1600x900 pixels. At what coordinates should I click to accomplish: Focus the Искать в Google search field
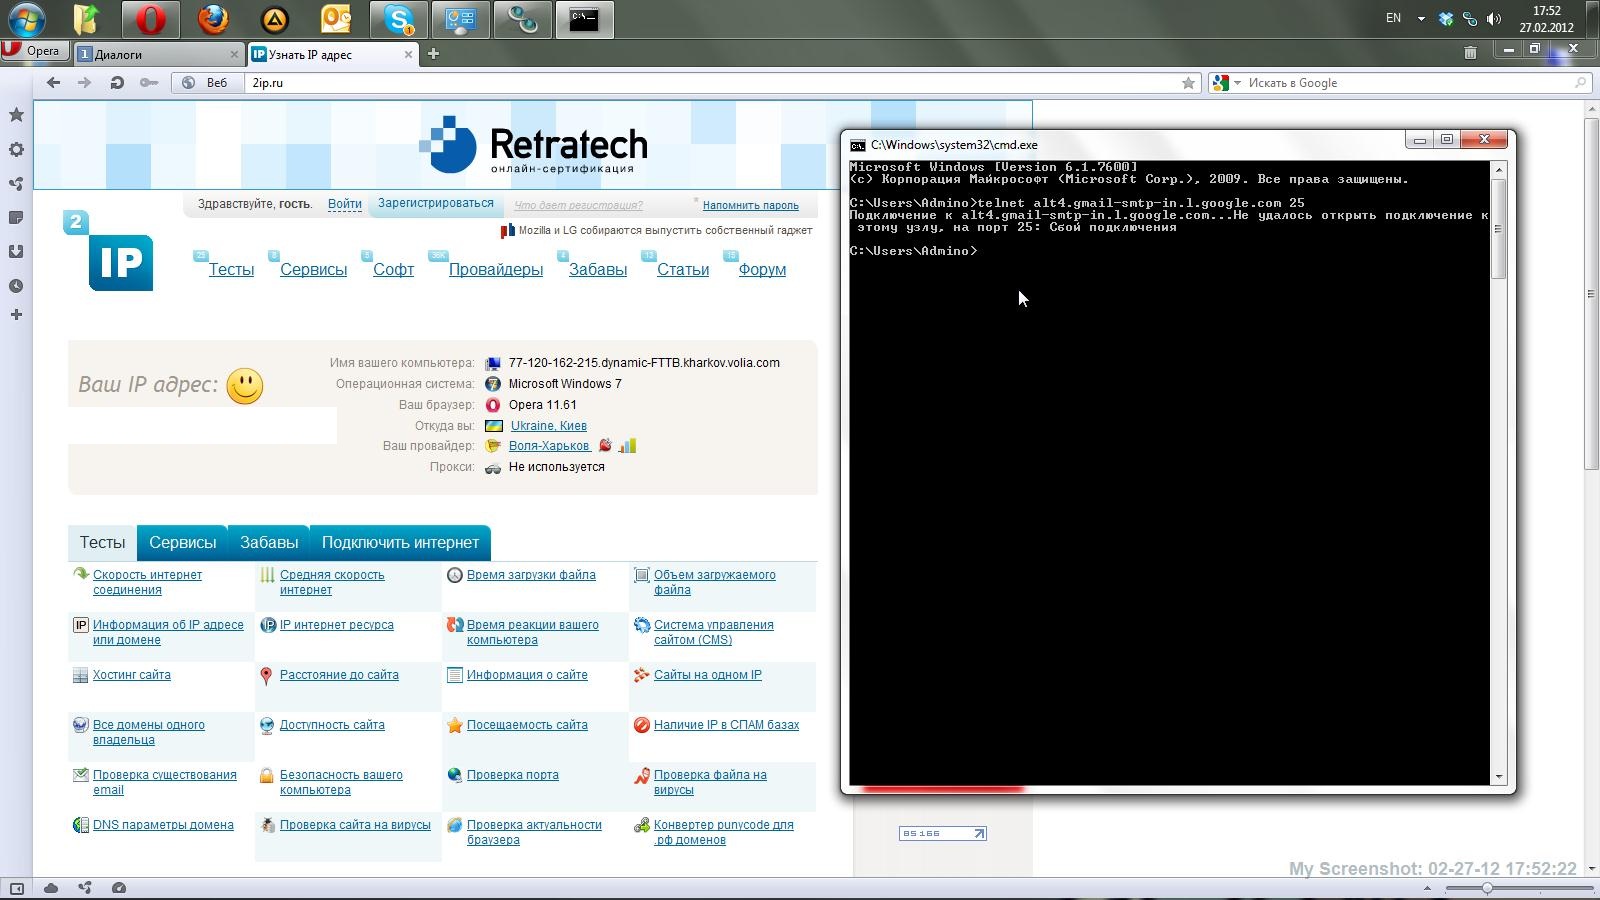[x=1408, y=83]
